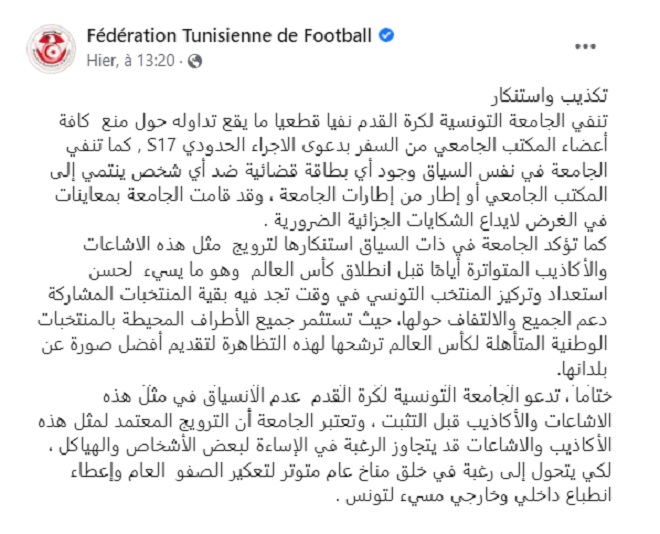
Task: Click the line starting "ختاما"
Action: pyautogui.click(x=357, y=396)
